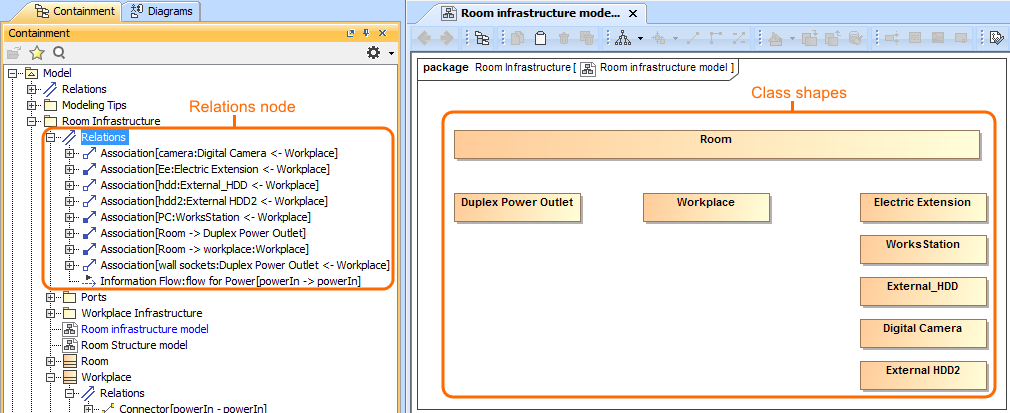Click the quick diagram layout icon

pyautogui.click(x=623, y=39)
